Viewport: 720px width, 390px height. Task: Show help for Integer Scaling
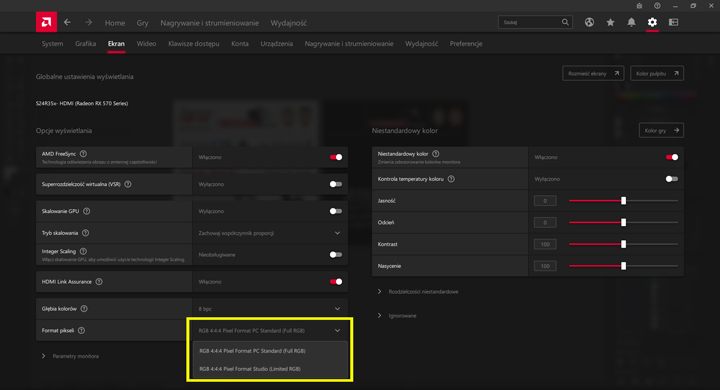83,251
